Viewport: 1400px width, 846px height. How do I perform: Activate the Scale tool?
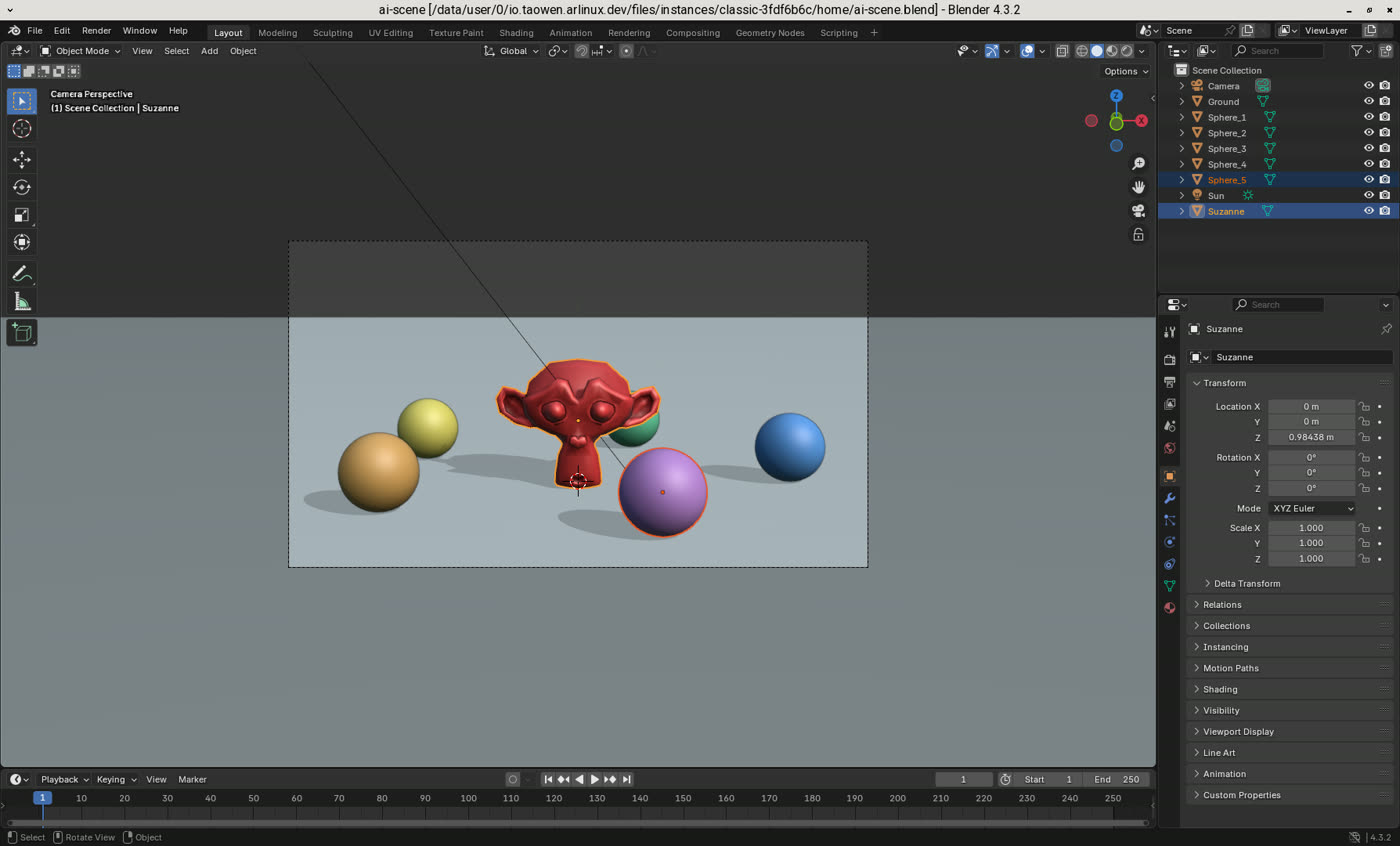21,215
